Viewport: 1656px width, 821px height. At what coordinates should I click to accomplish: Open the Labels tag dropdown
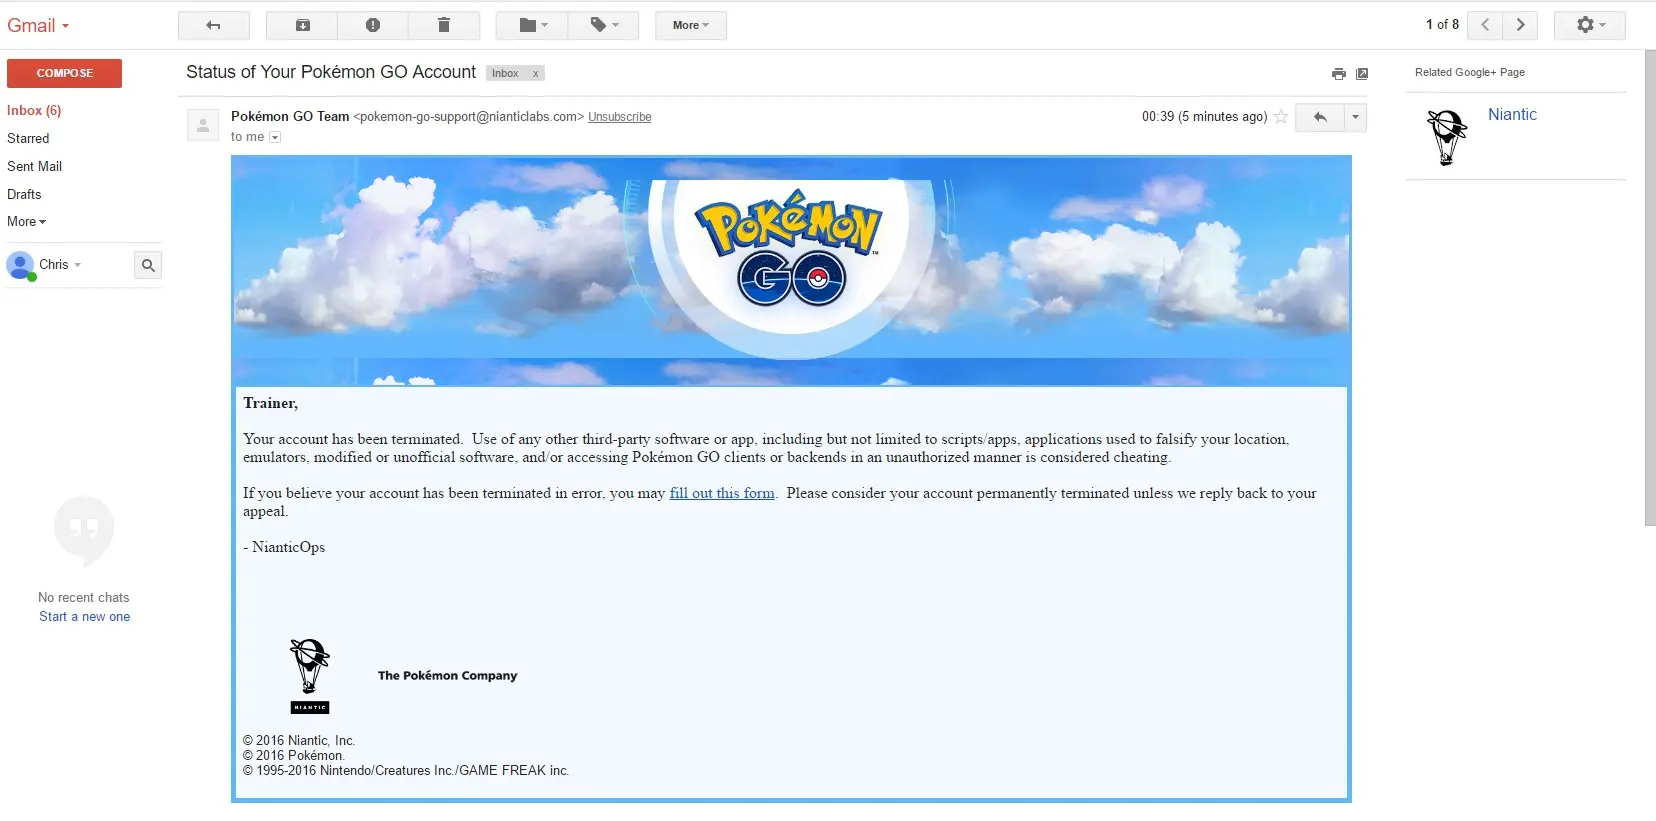(x=603, y=25)
